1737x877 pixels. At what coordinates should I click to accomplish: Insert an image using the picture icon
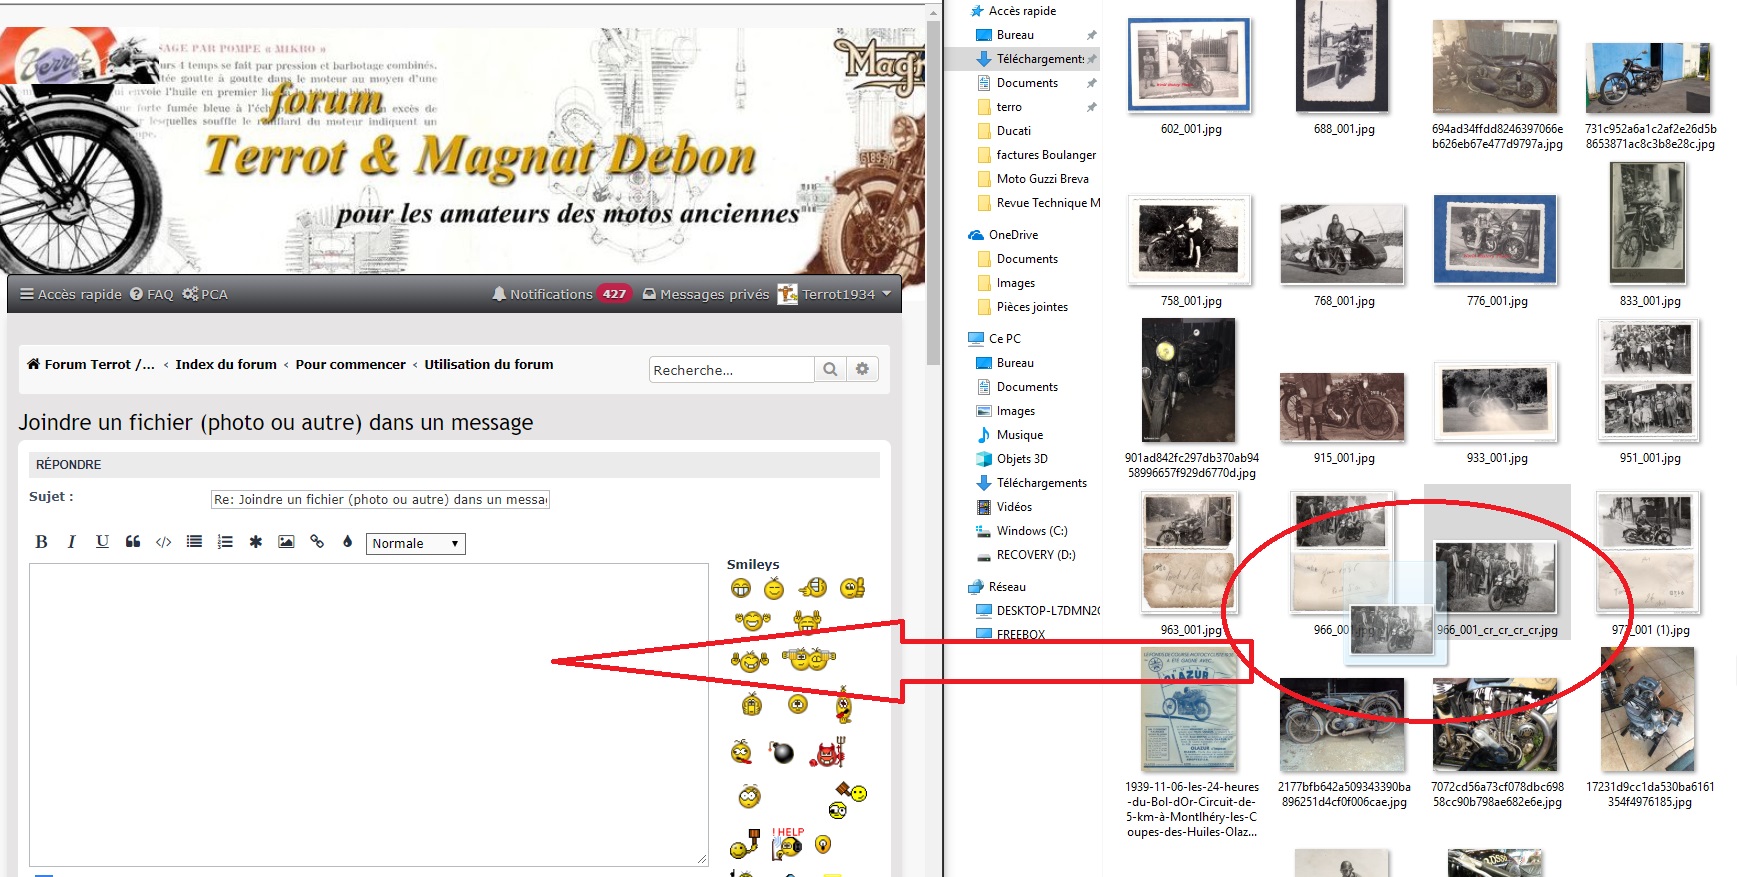coord(286,542)
